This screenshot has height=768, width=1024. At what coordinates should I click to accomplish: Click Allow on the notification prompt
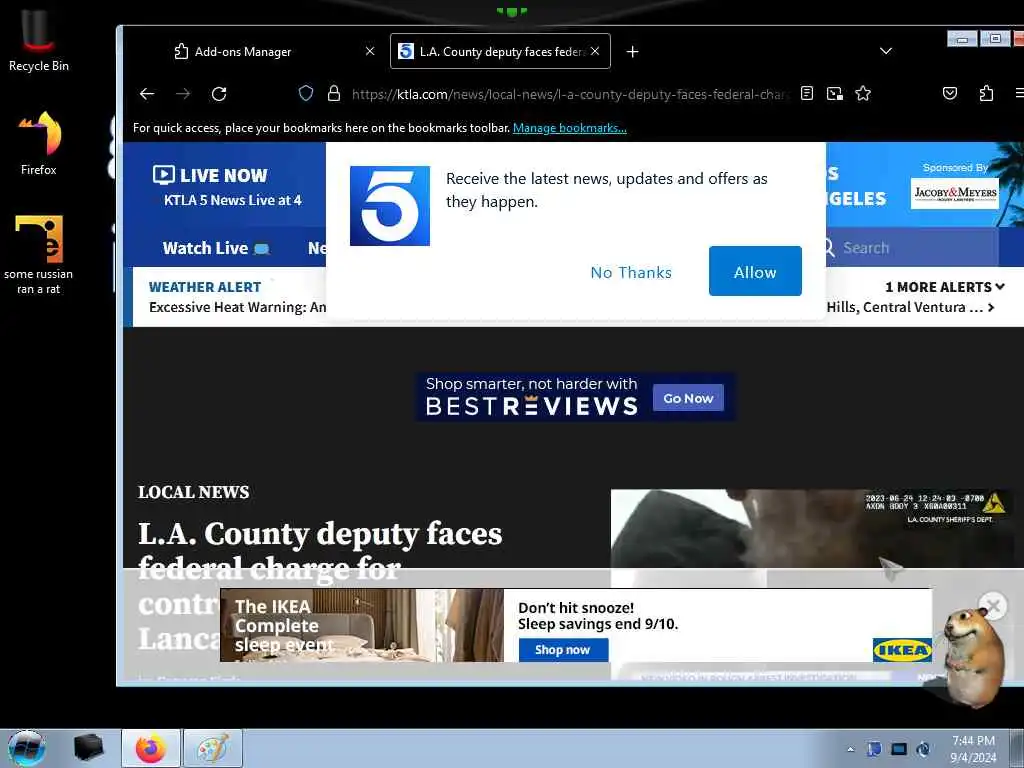click(755, 271)
